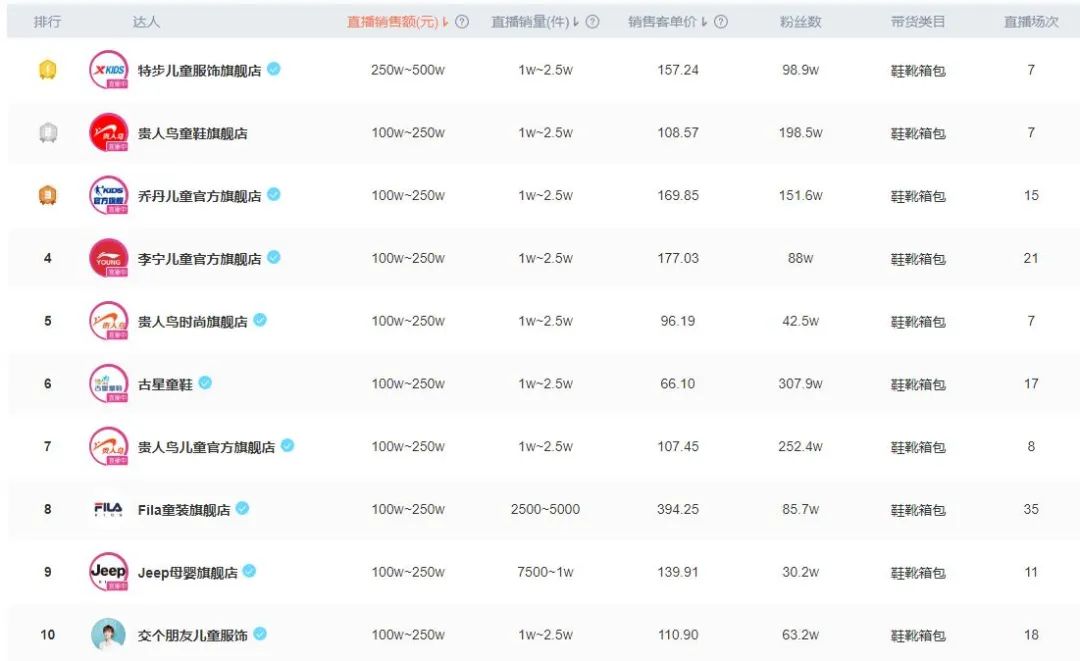
Task: Click the verified badge next to 古星童鞋
Action: (x=203, y=382)
